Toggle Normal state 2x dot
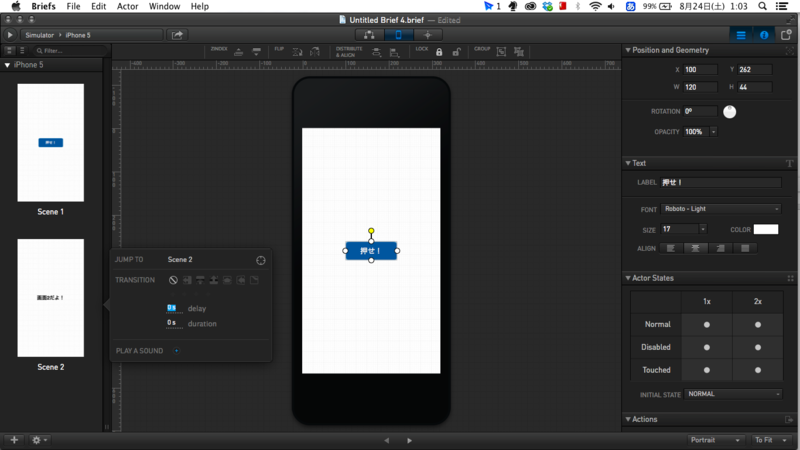 (x=758, y=324)
